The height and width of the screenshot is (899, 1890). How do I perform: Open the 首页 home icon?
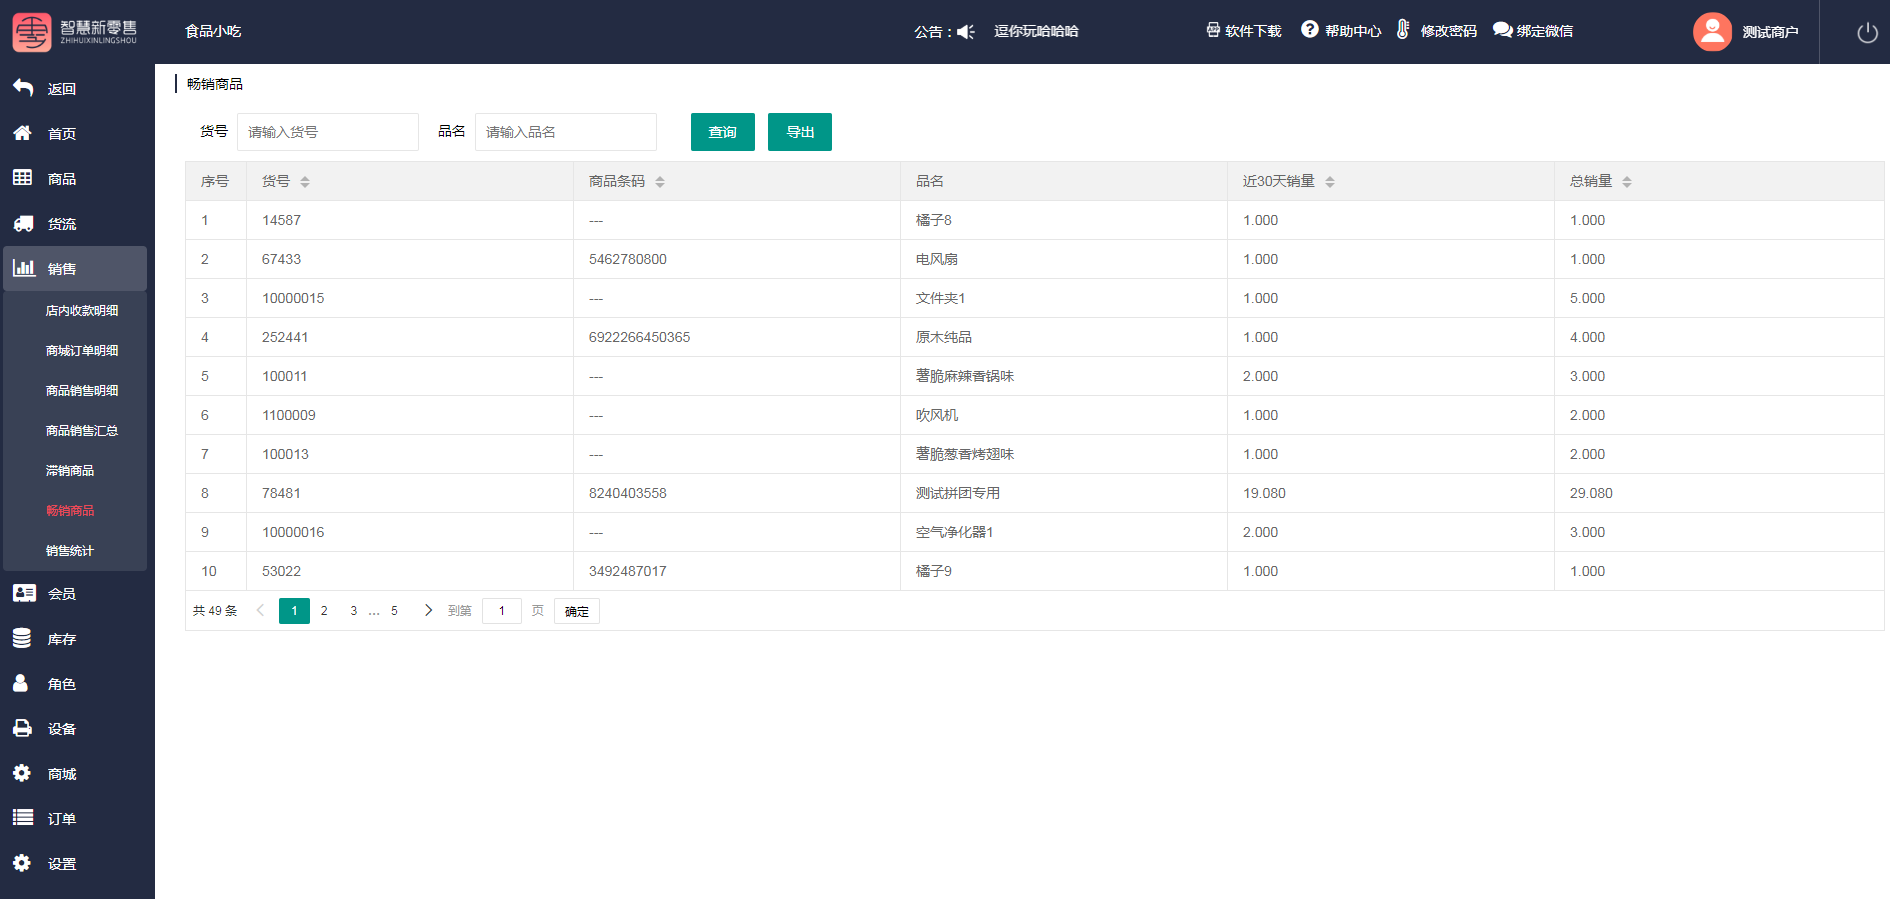[22, 133]
